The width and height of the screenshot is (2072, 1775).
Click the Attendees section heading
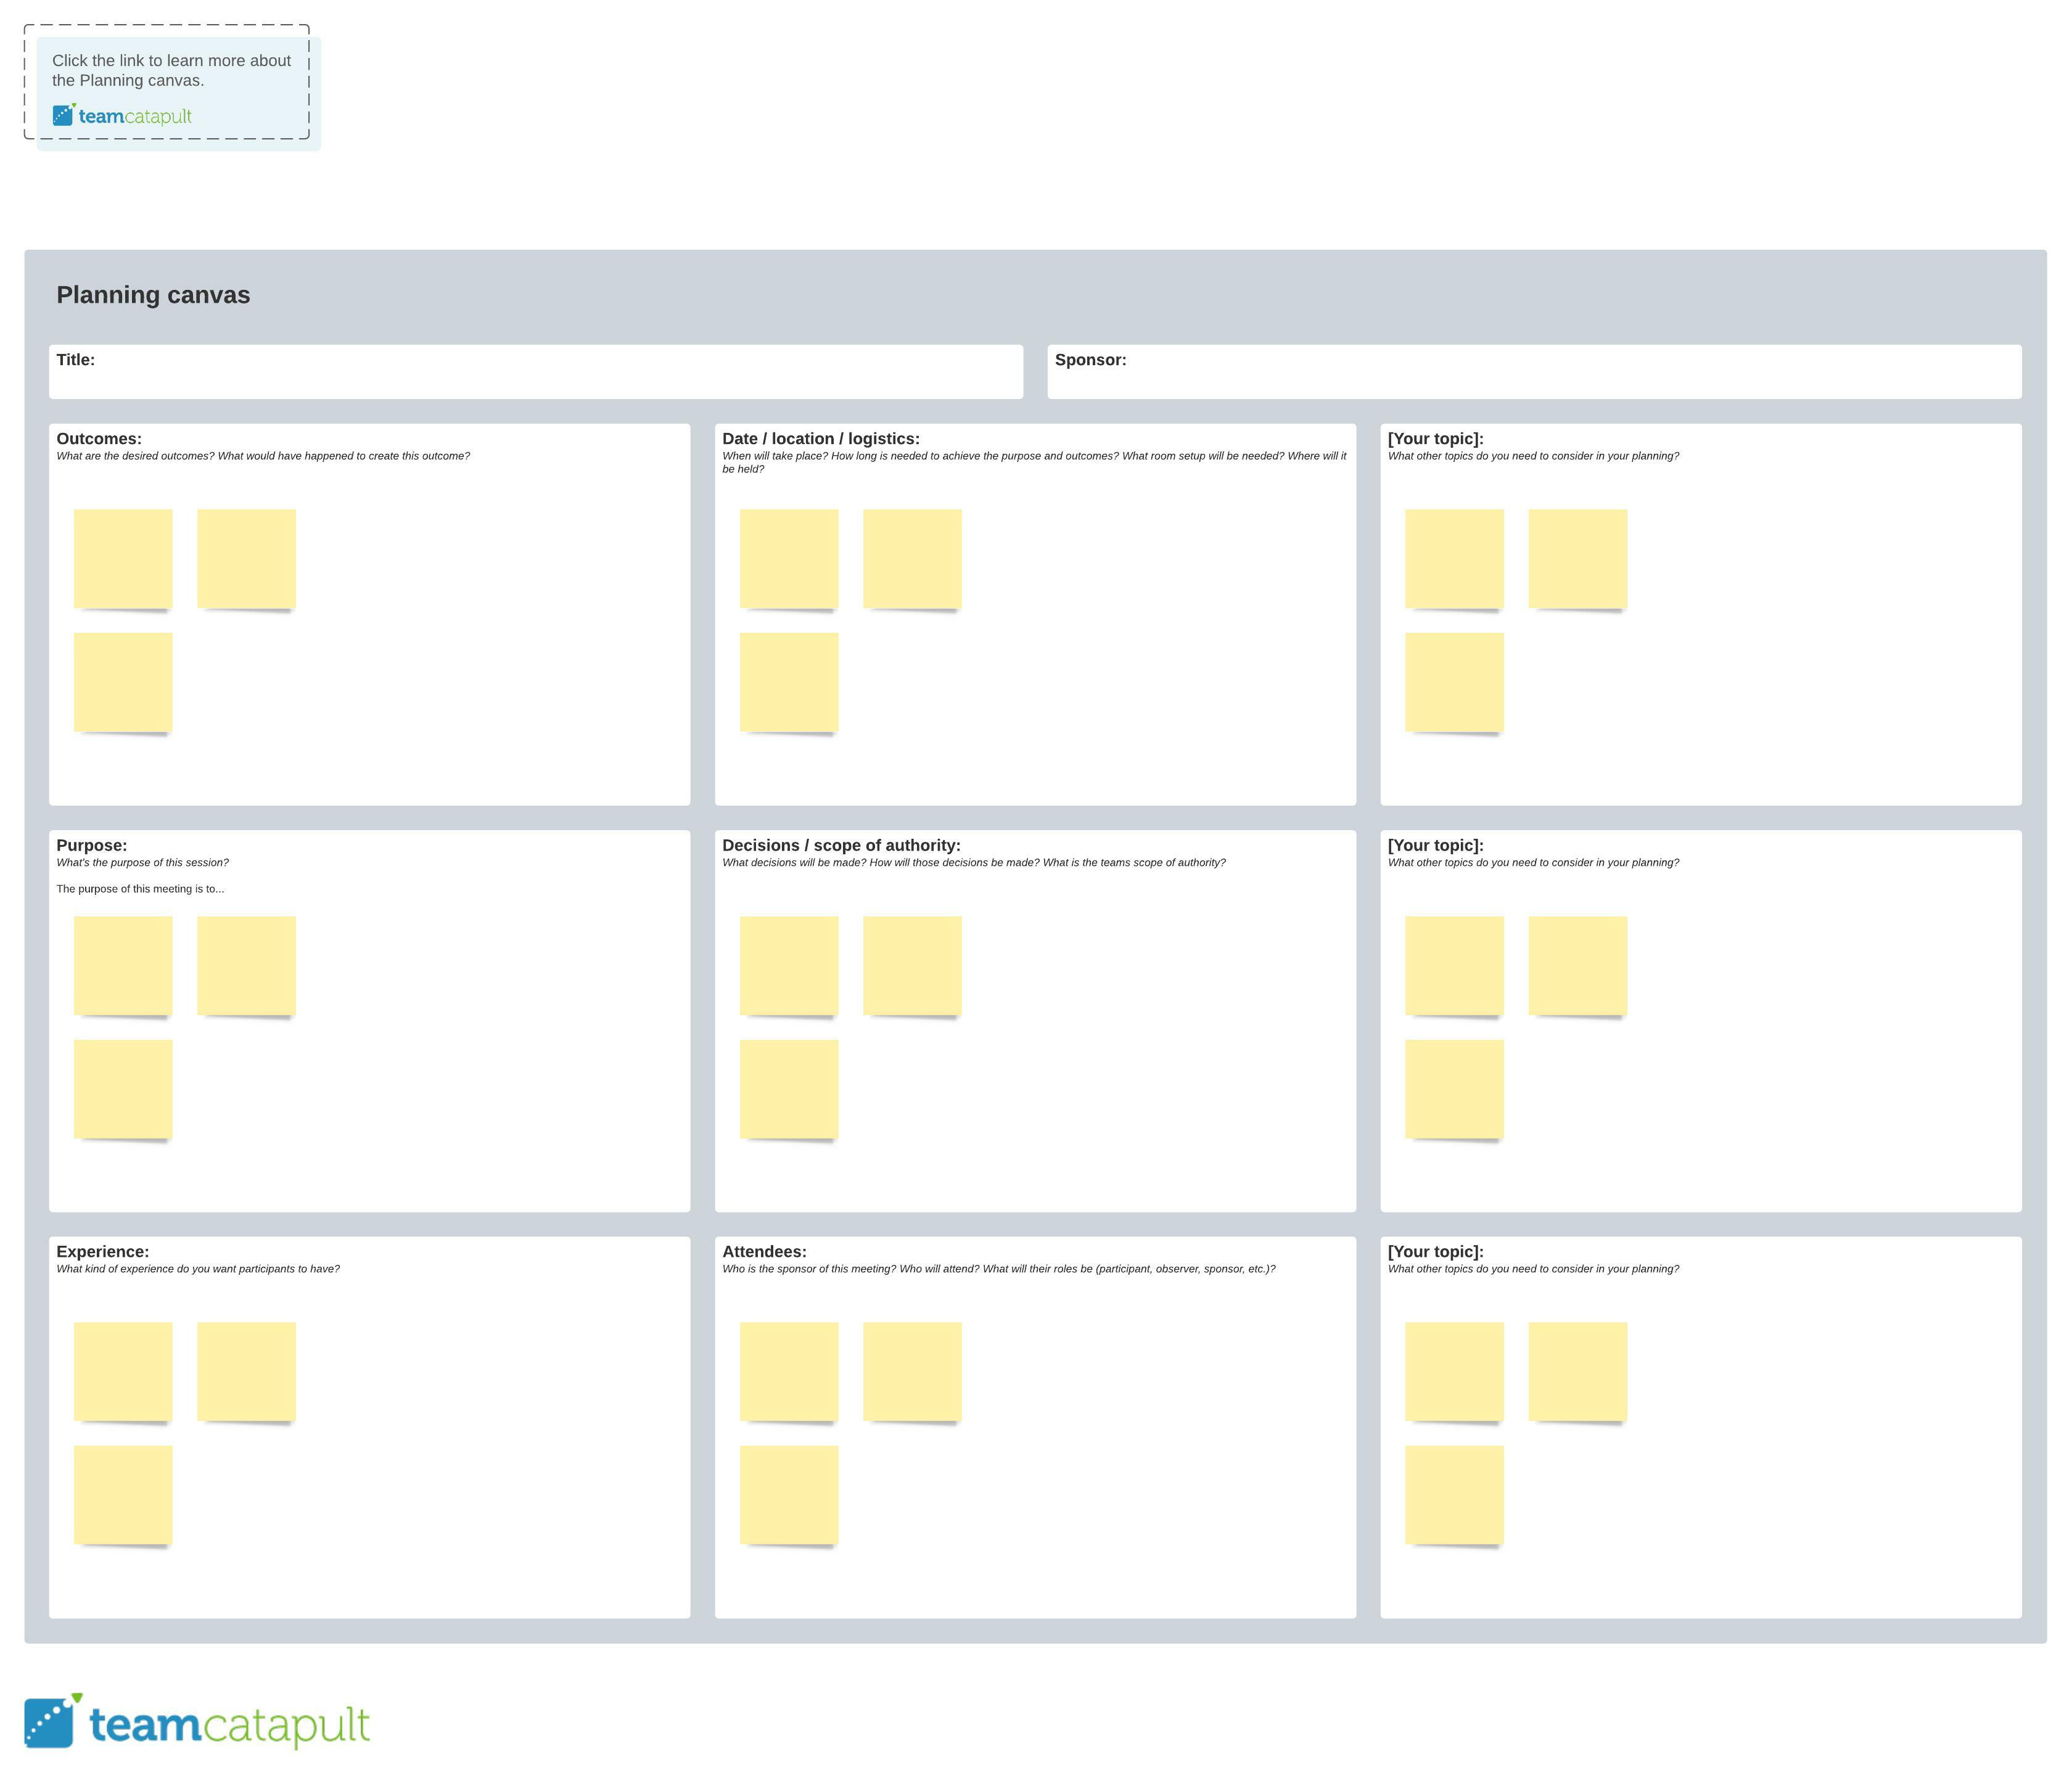pyautogui.click(x=764, y=1252)
